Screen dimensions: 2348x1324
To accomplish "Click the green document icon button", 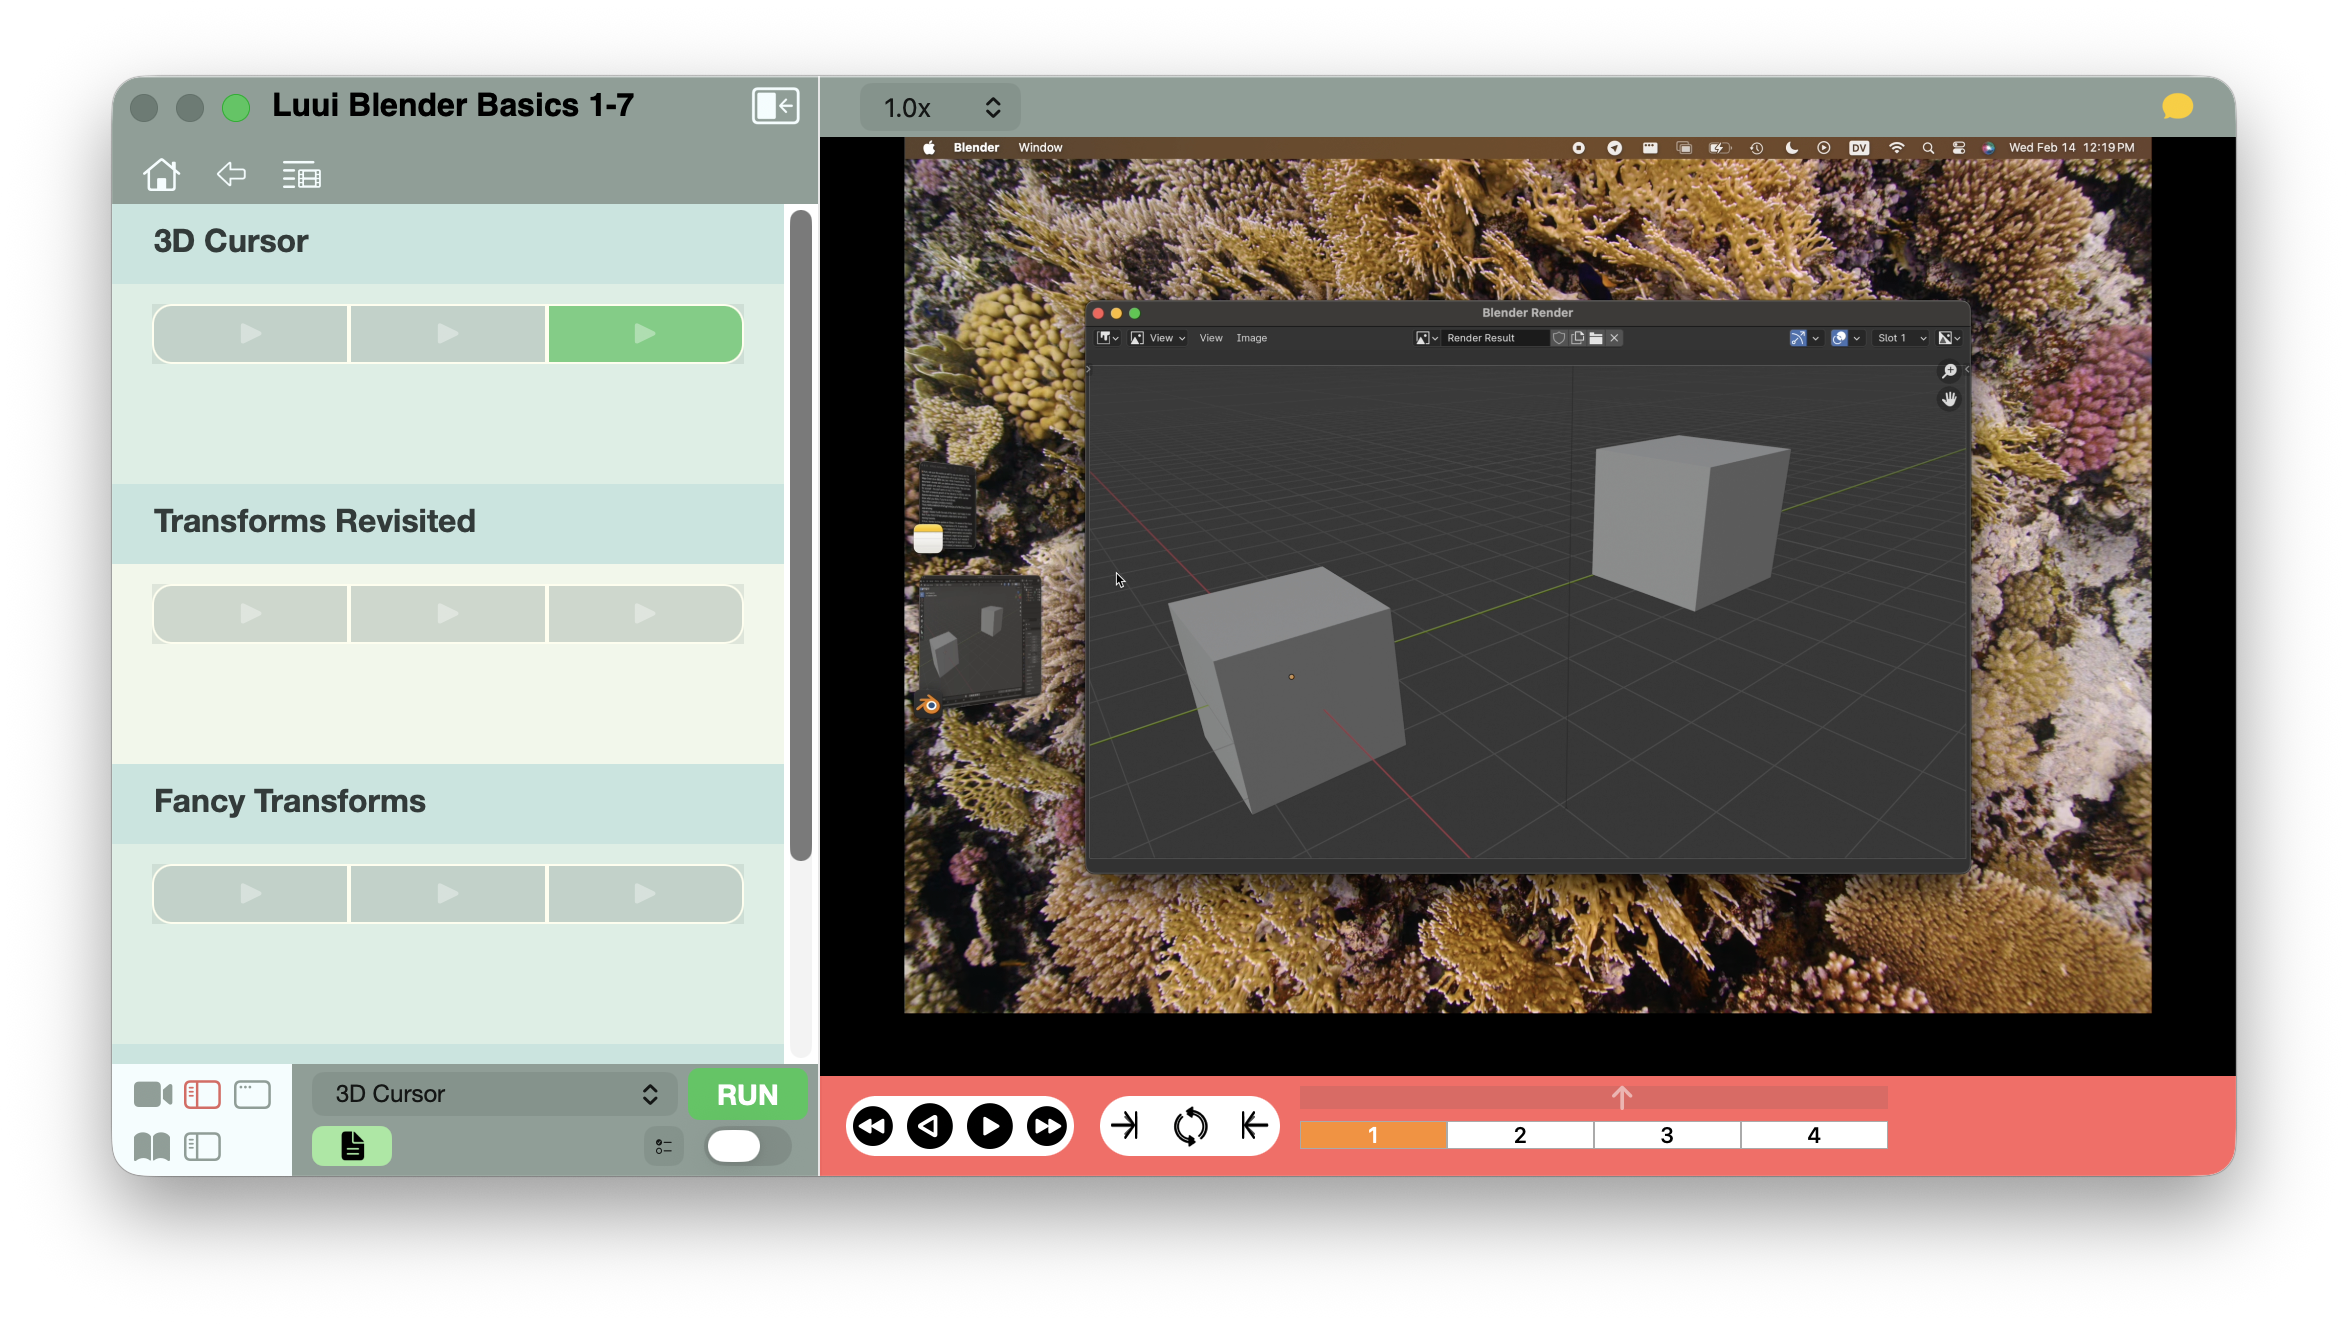I will 352,1146.
